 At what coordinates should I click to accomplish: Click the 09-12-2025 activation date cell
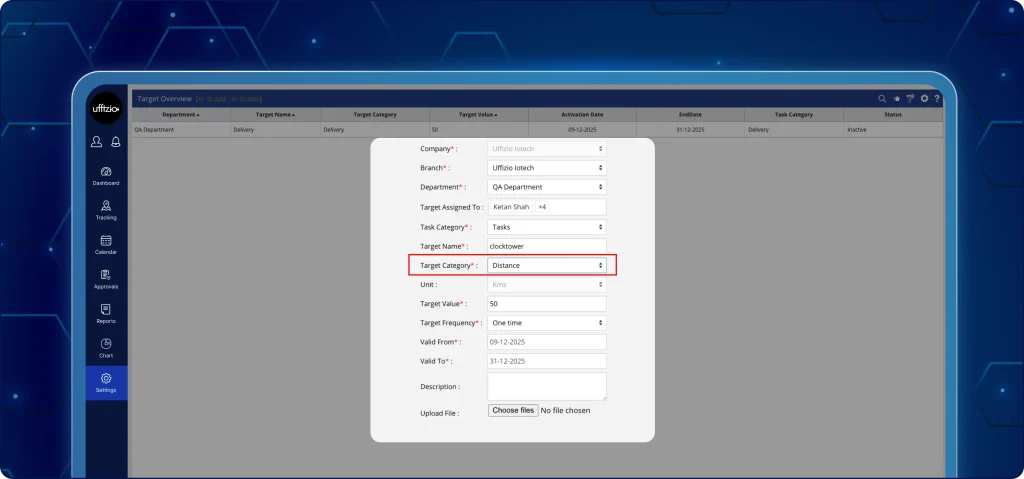click(582, 130)
